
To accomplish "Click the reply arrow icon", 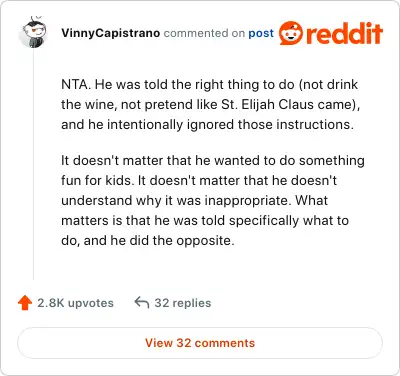I will coord(141,303).
